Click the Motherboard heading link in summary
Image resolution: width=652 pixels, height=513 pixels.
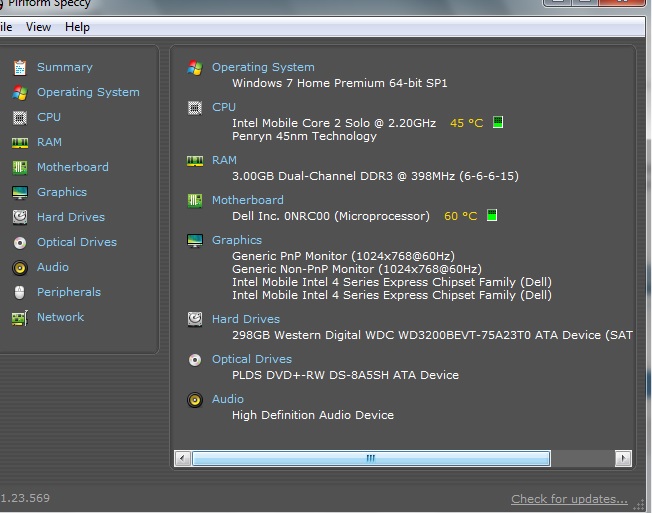(248, 200)
